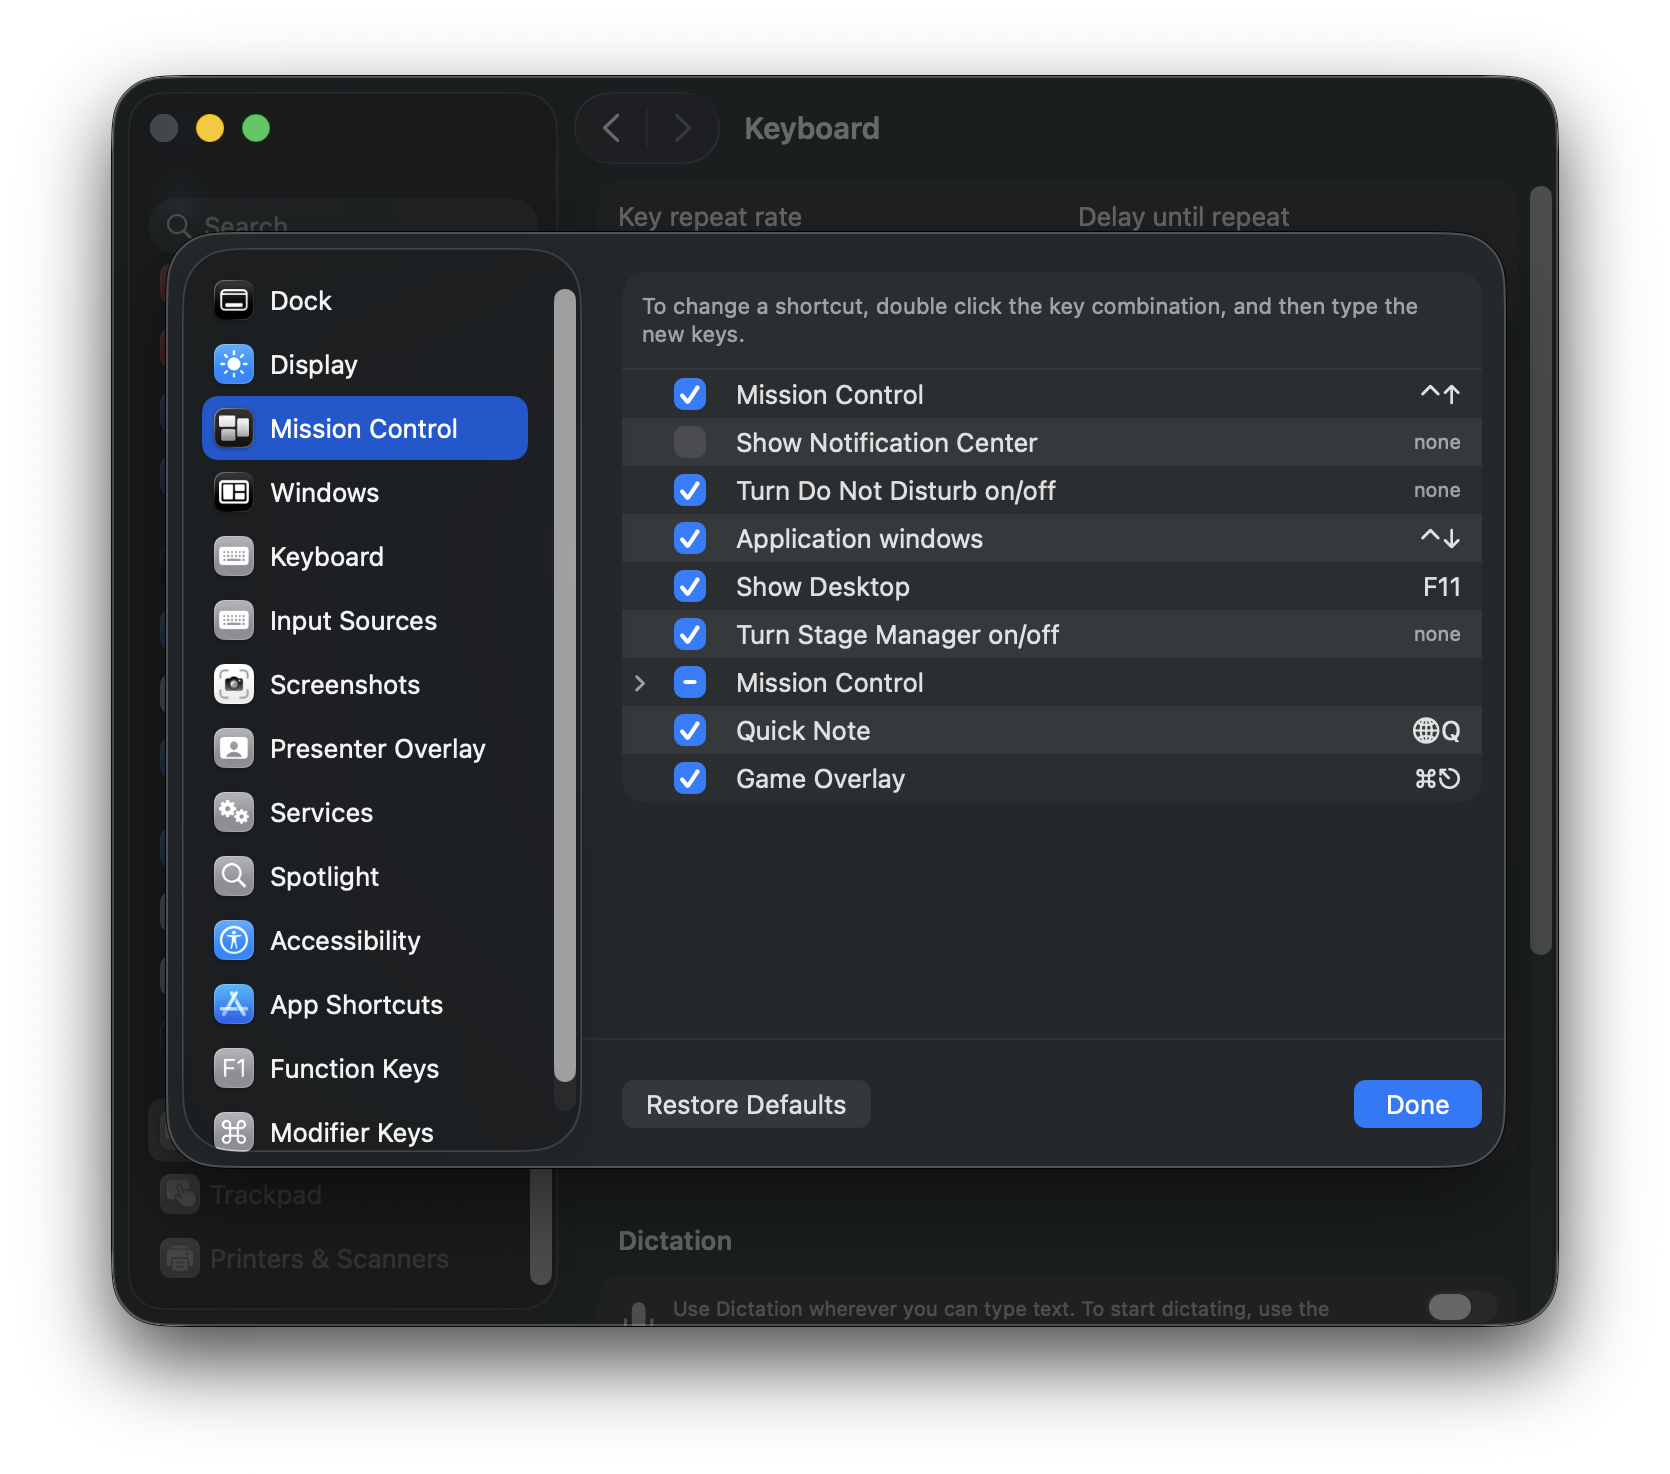Screen dimensions: 1670x1474
Task: Click the Trackpad icon in background sidebar
Action: [180, 1194]
